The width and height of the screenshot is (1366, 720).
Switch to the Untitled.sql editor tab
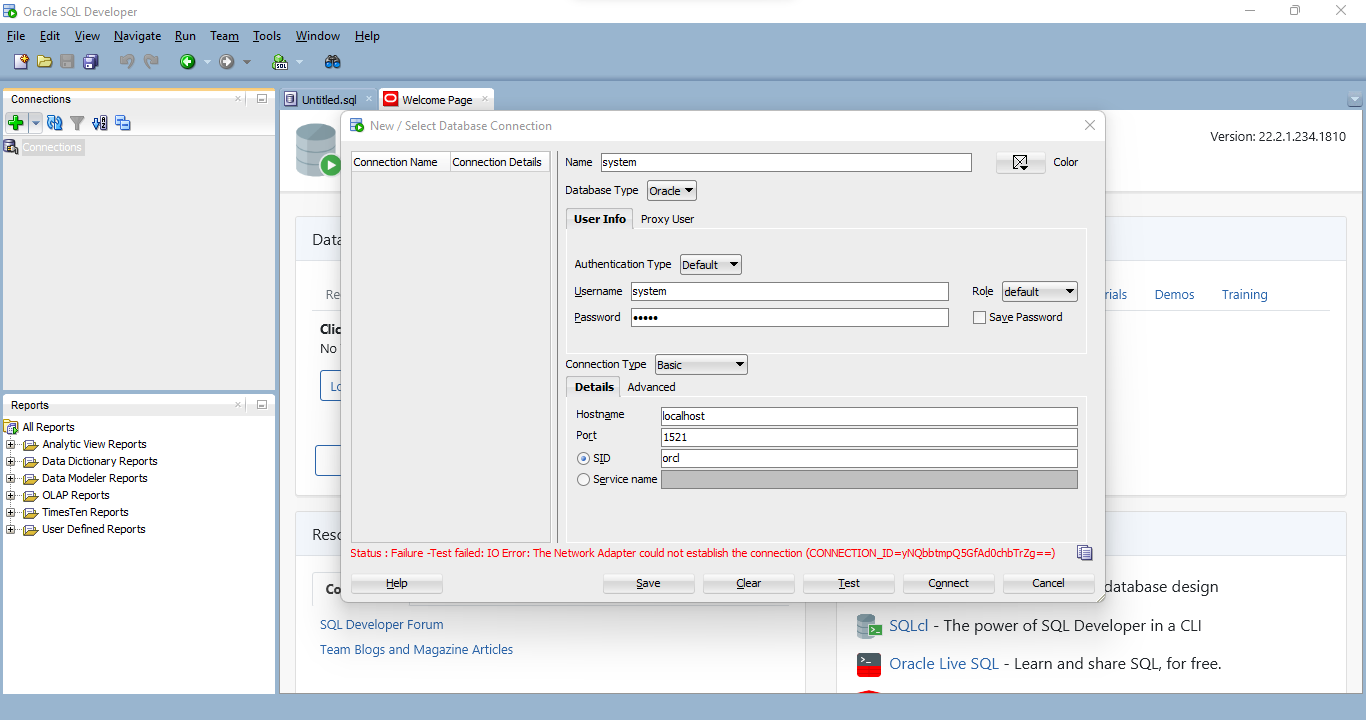click(329, 100)
